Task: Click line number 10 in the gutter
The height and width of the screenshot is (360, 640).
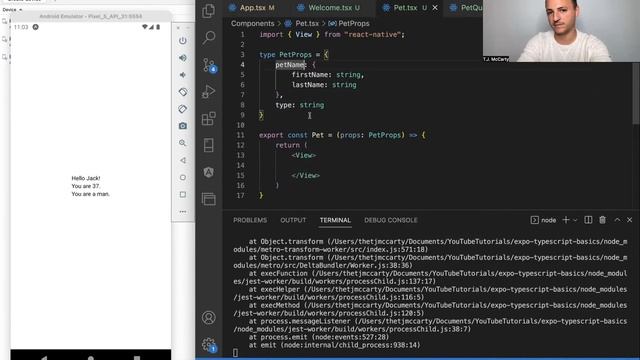Action: [x=240, y=125]
